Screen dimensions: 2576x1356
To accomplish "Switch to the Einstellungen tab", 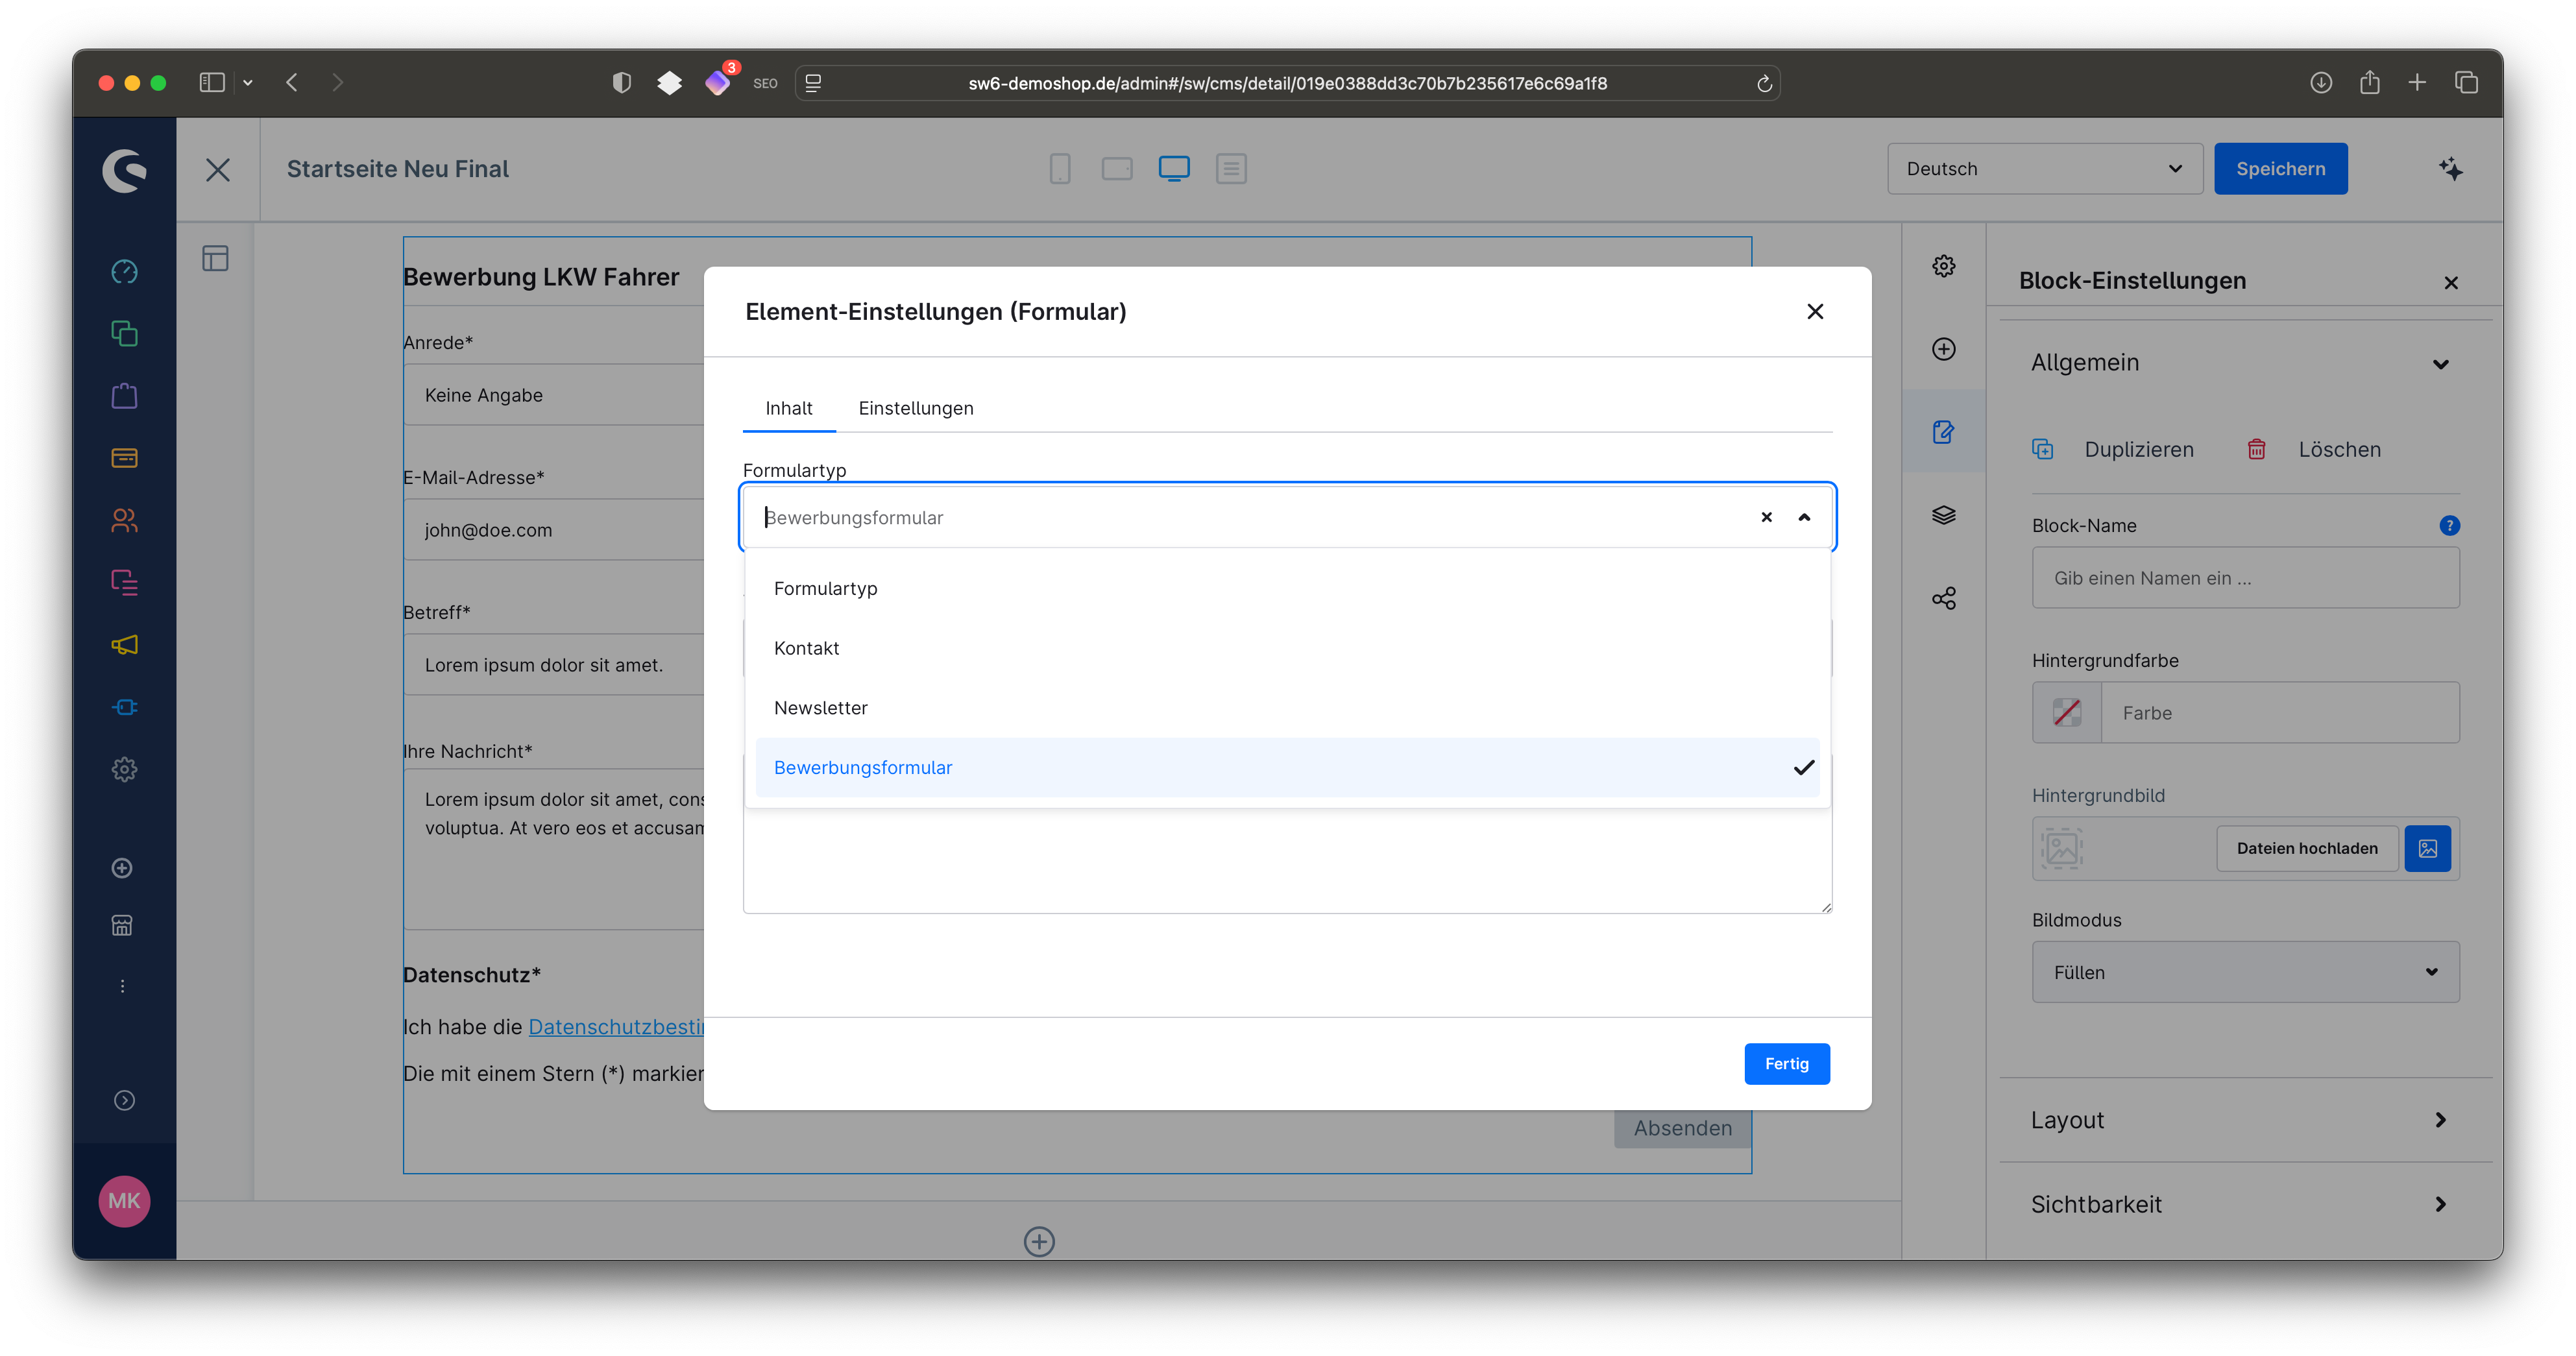I will [915, 408].
